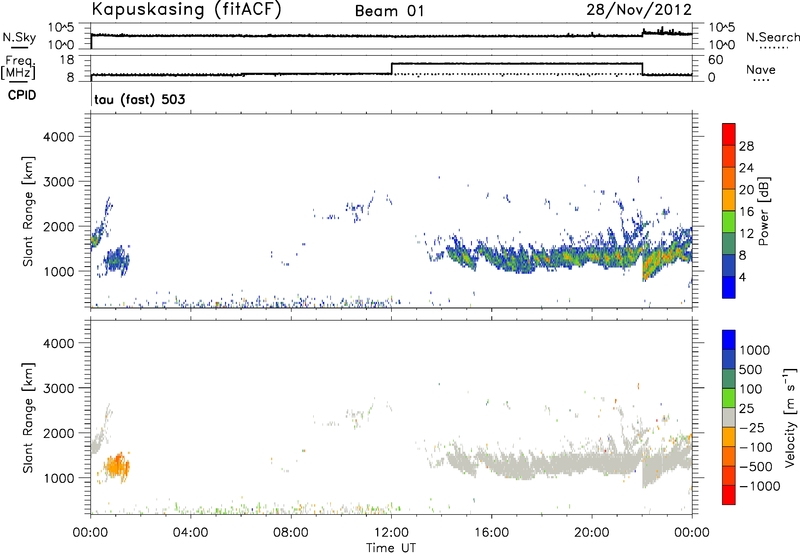This screenshot has width=800, height=554.
Task: Click the 'Velocity [m s-1]' colour bar title
Action: [x=790, y=417]
